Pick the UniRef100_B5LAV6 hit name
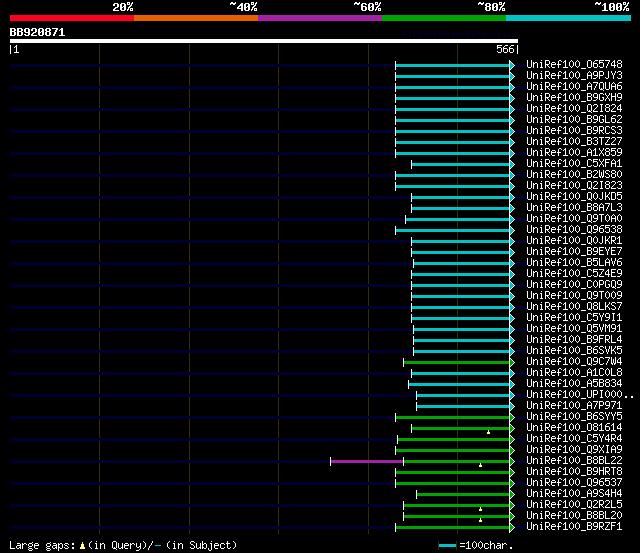 pos(574,263)
